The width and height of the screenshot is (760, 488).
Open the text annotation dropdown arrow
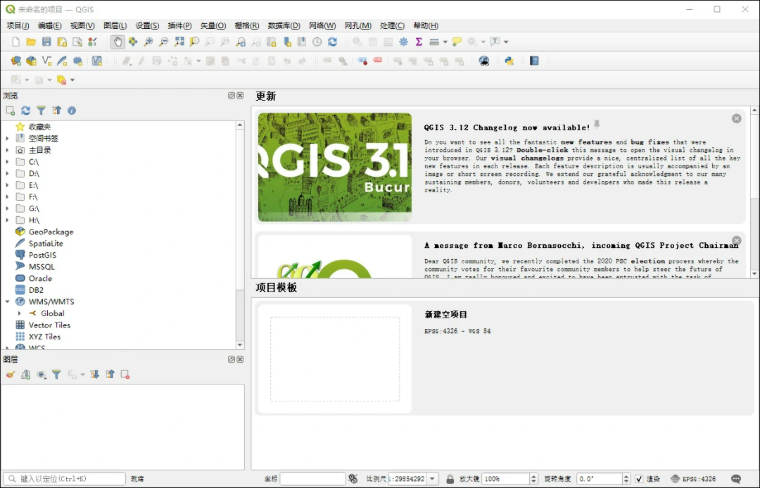tap(506, 42)
